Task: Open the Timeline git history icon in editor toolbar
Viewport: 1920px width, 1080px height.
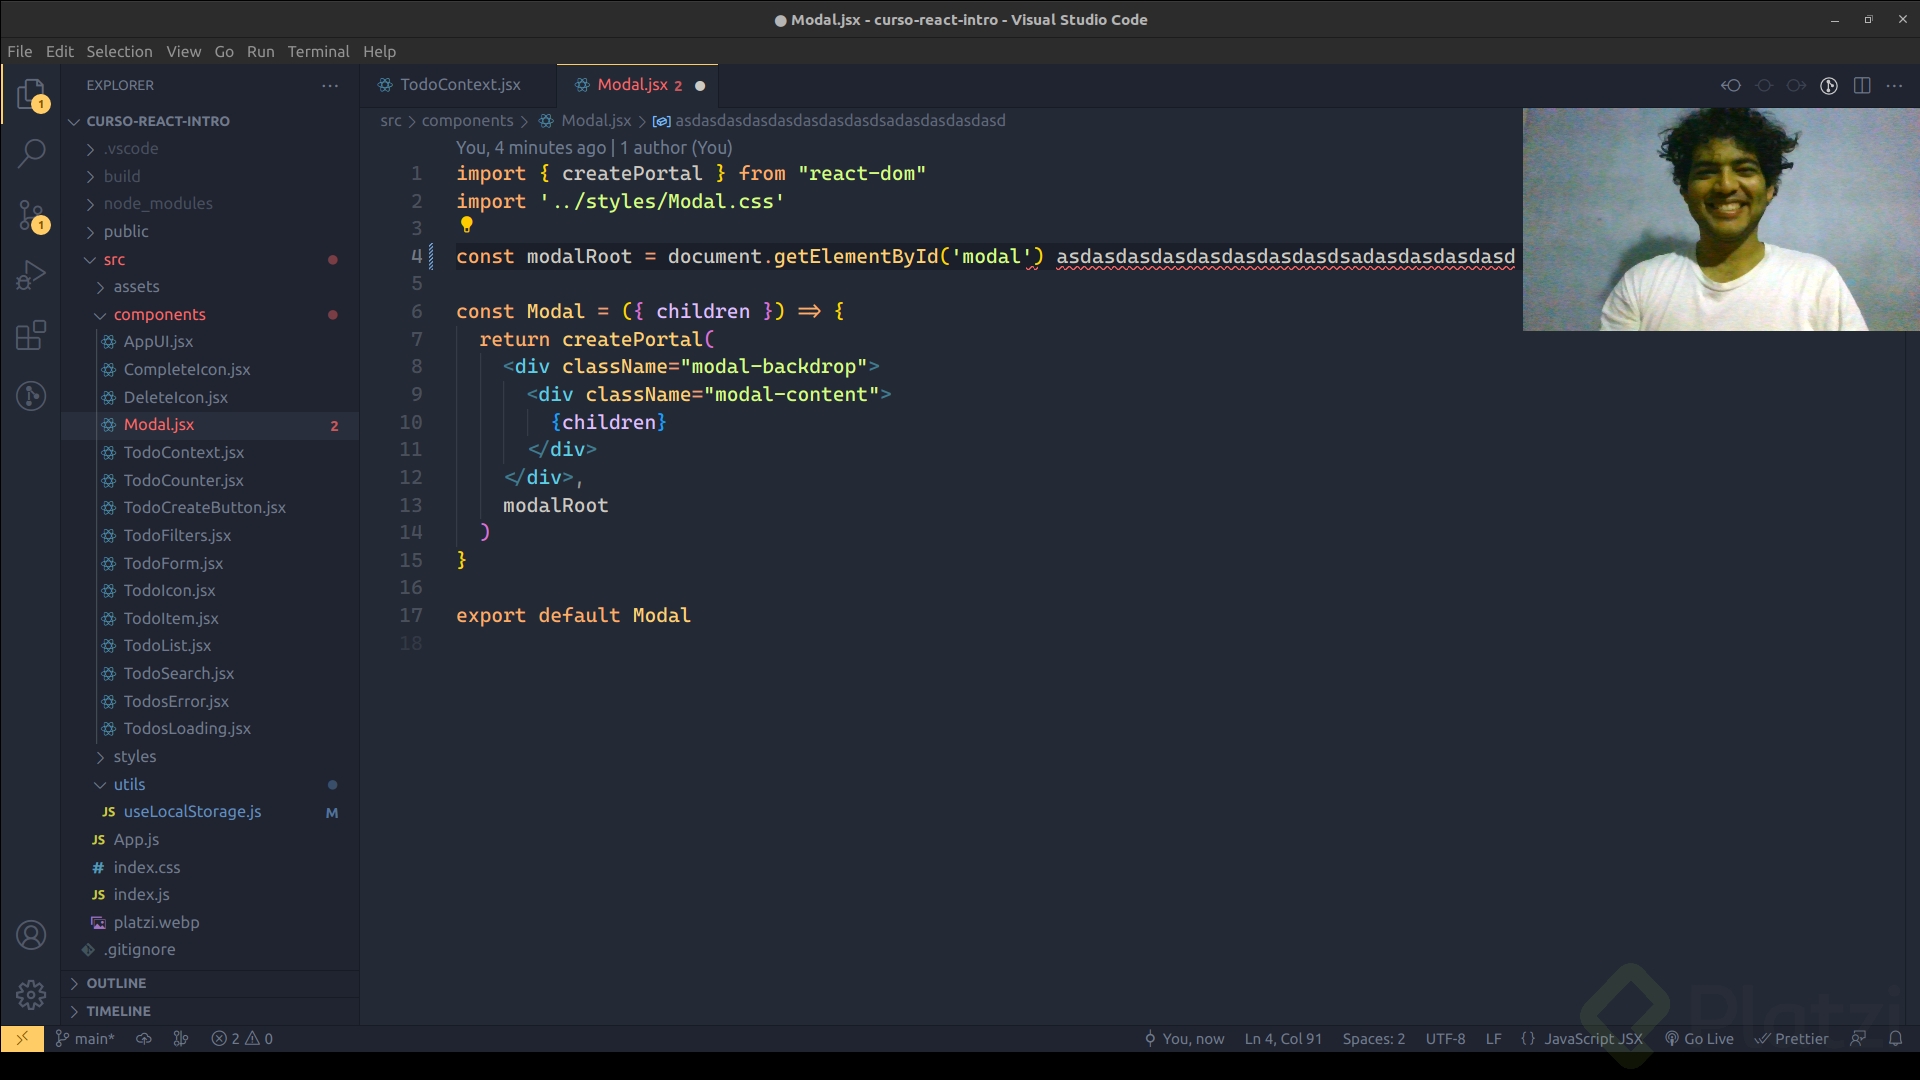Action: [1830, 85]
